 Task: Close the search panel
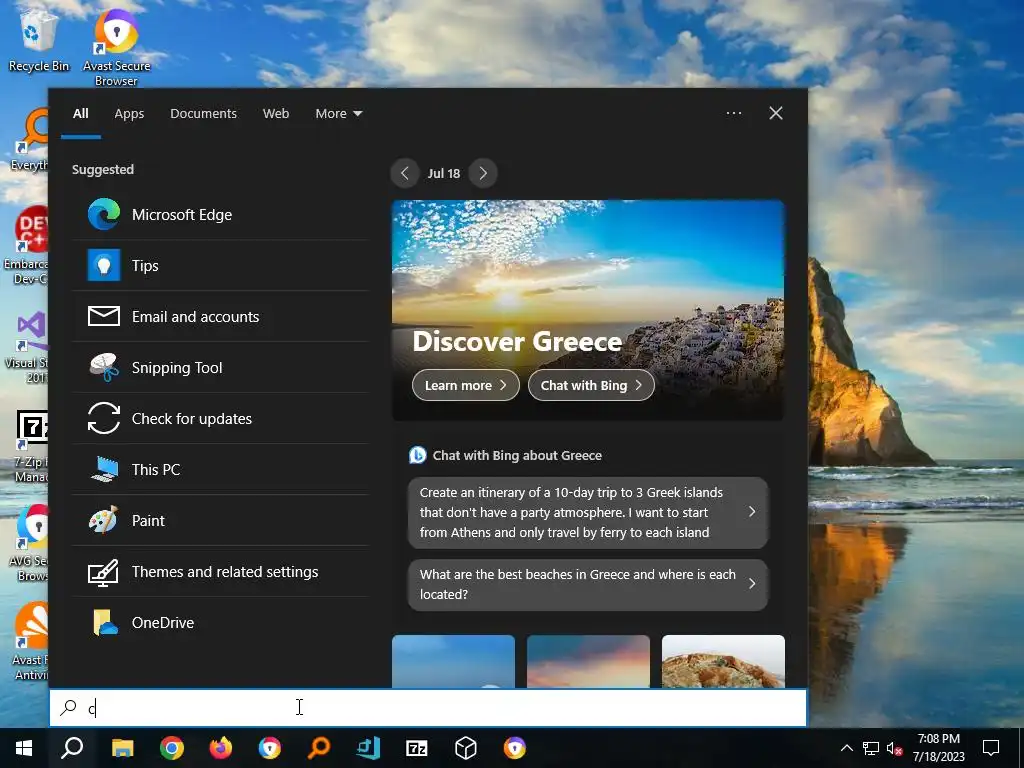point(776,113)
